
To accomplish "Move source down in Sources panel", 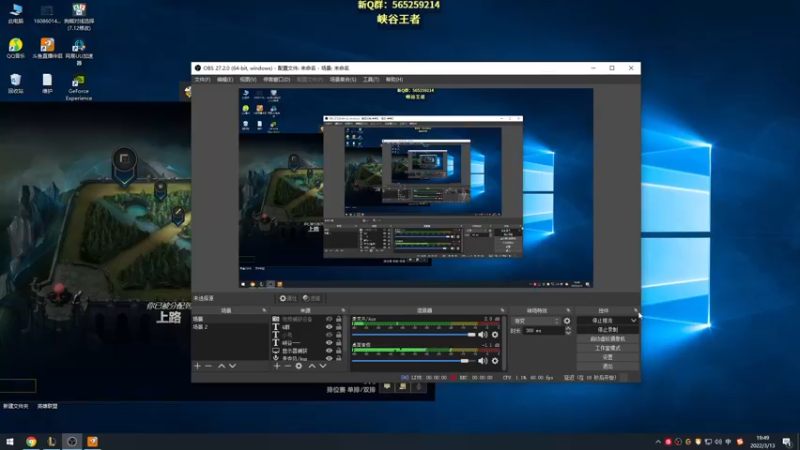I will [322, 366].
